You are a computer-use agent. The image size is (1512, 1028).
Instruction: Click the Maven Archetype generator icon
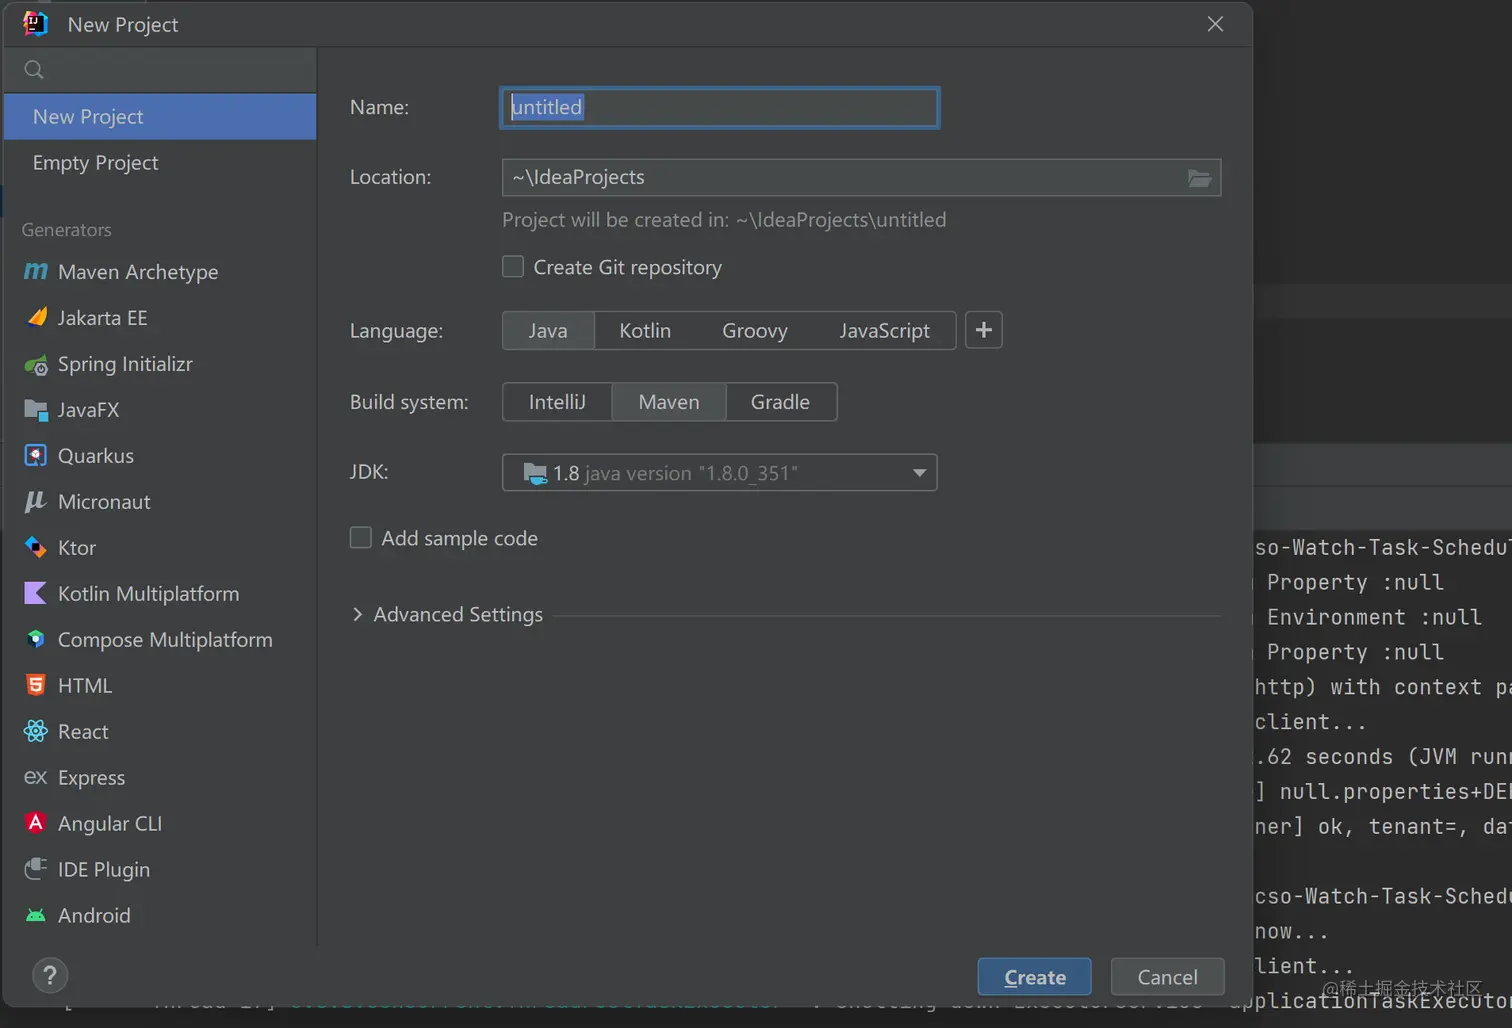[36, 272]
